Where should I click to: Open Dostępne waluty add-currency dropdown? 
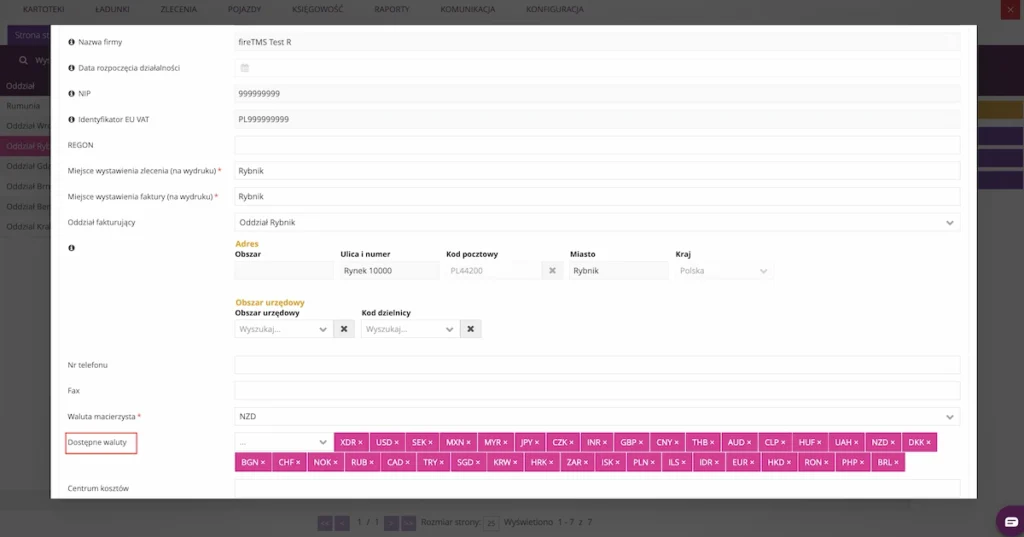[283, 442]
